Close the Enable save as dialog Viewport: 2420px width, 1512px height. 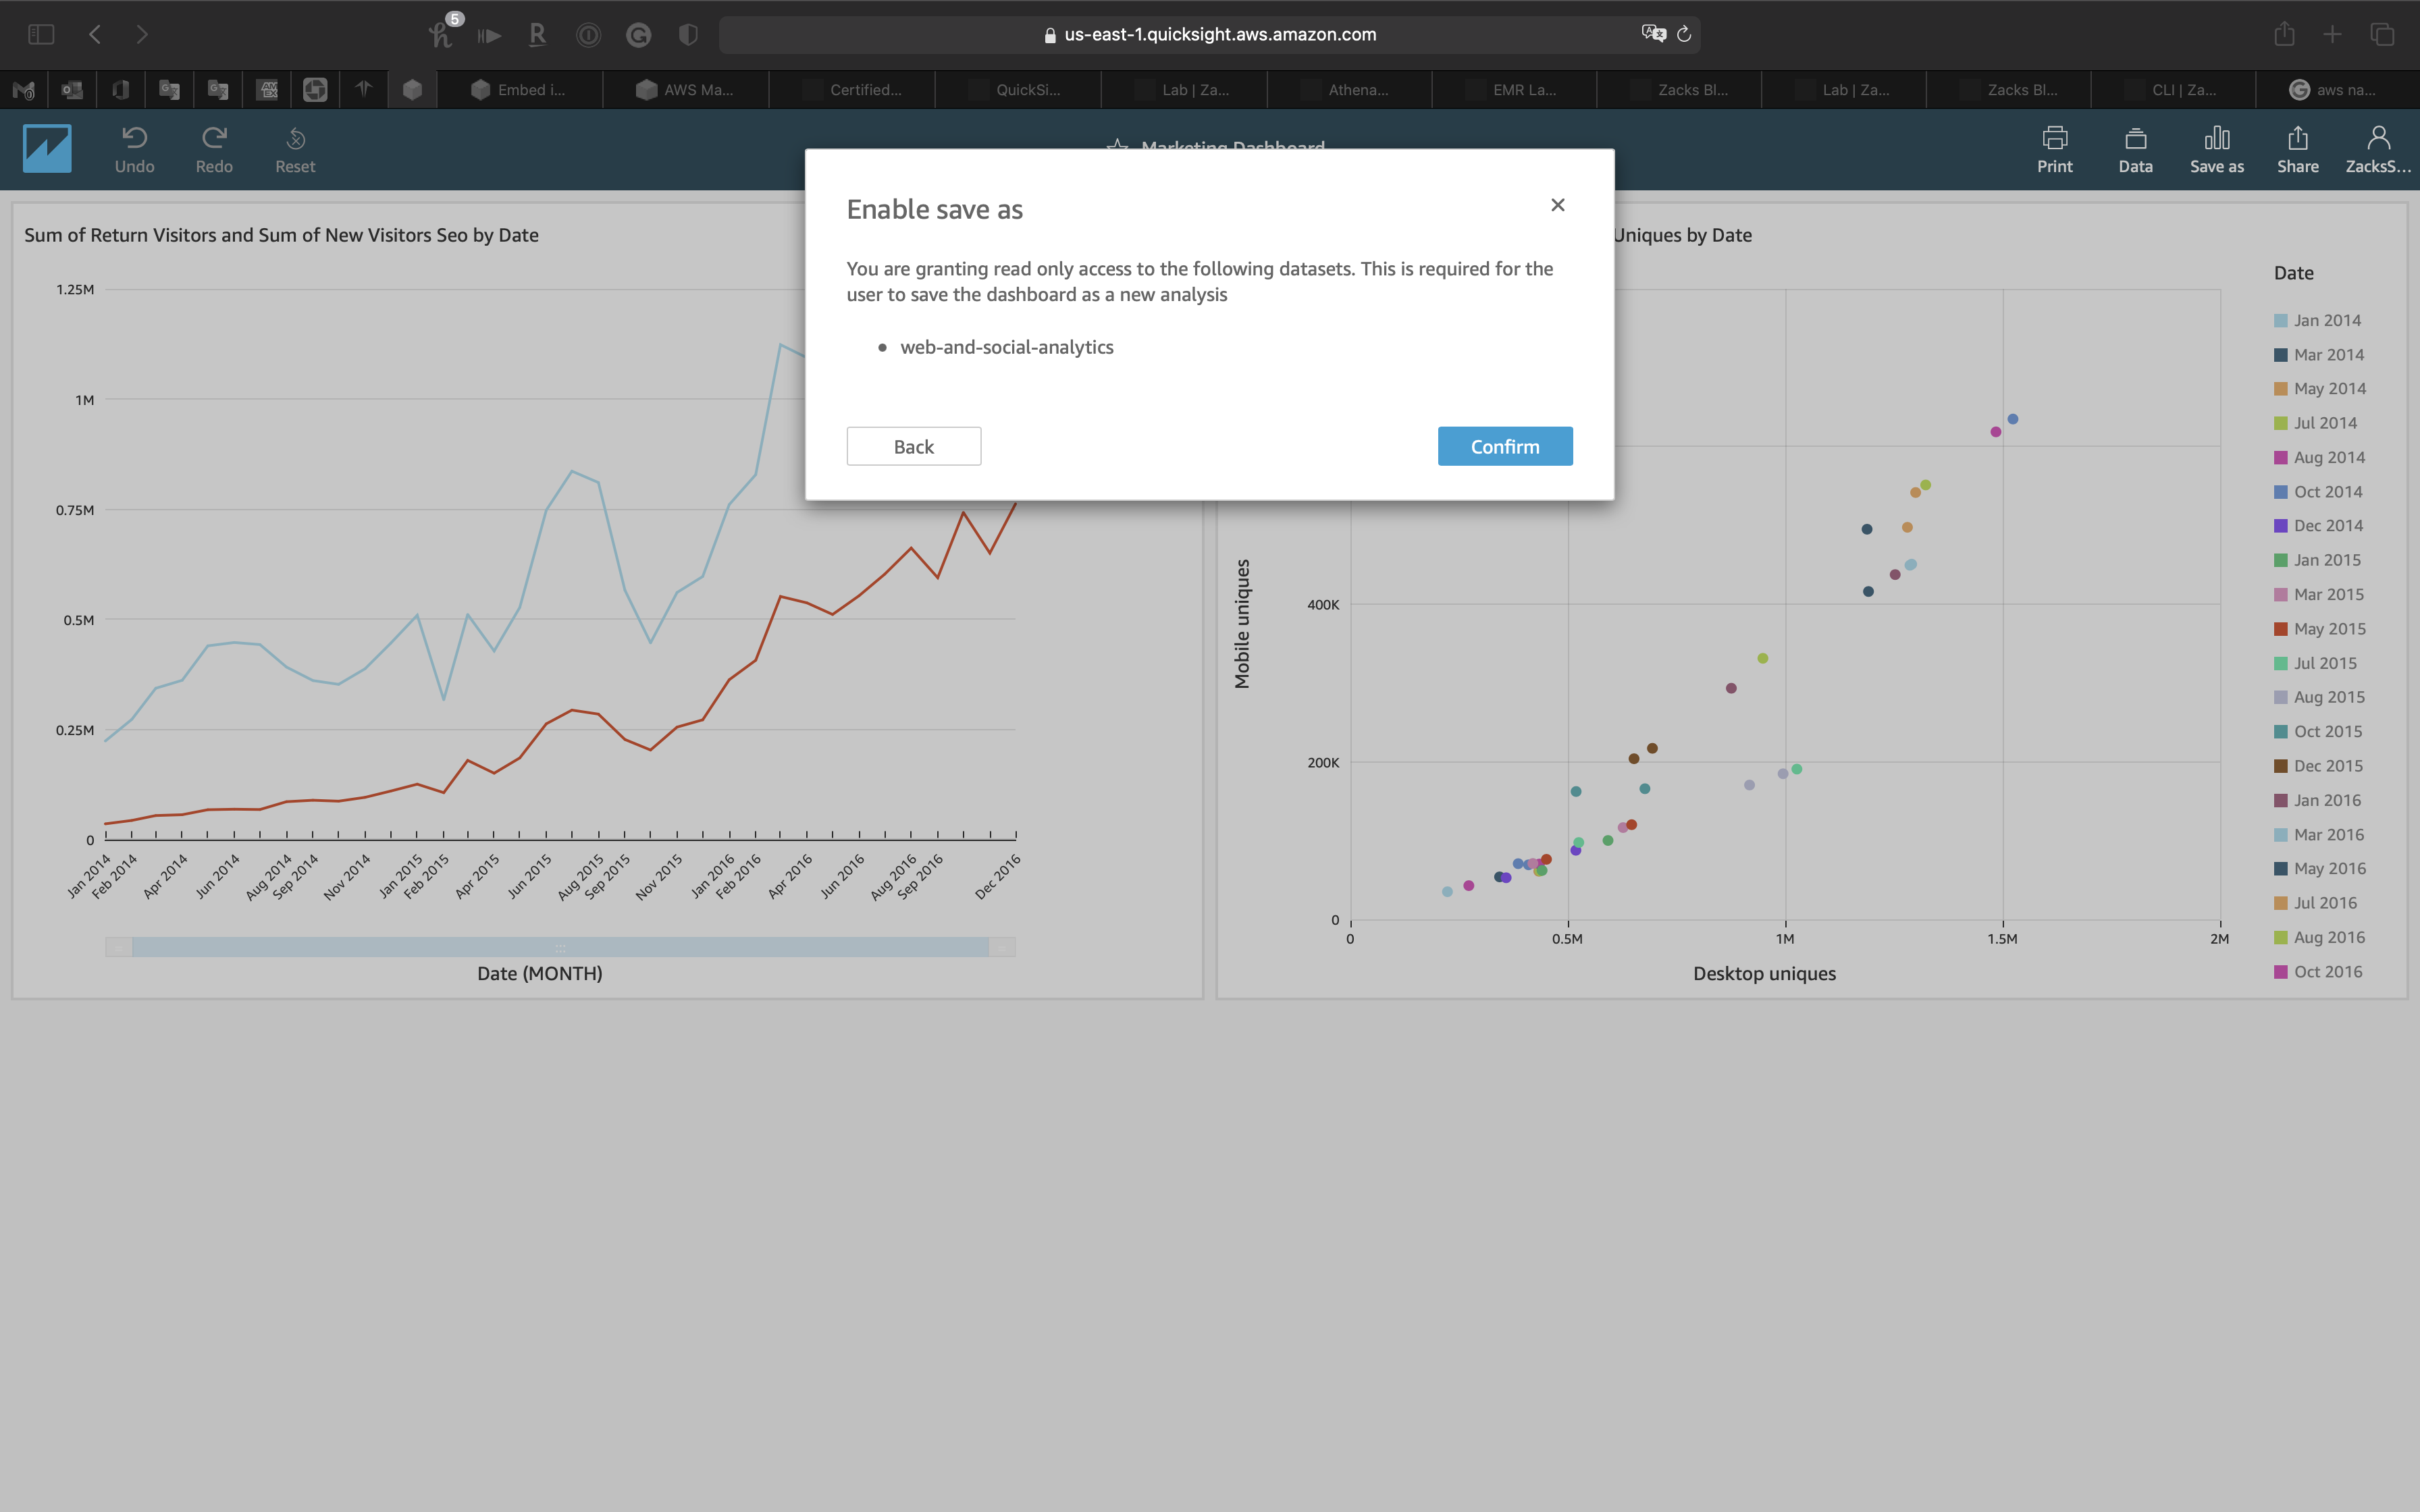1557,205
